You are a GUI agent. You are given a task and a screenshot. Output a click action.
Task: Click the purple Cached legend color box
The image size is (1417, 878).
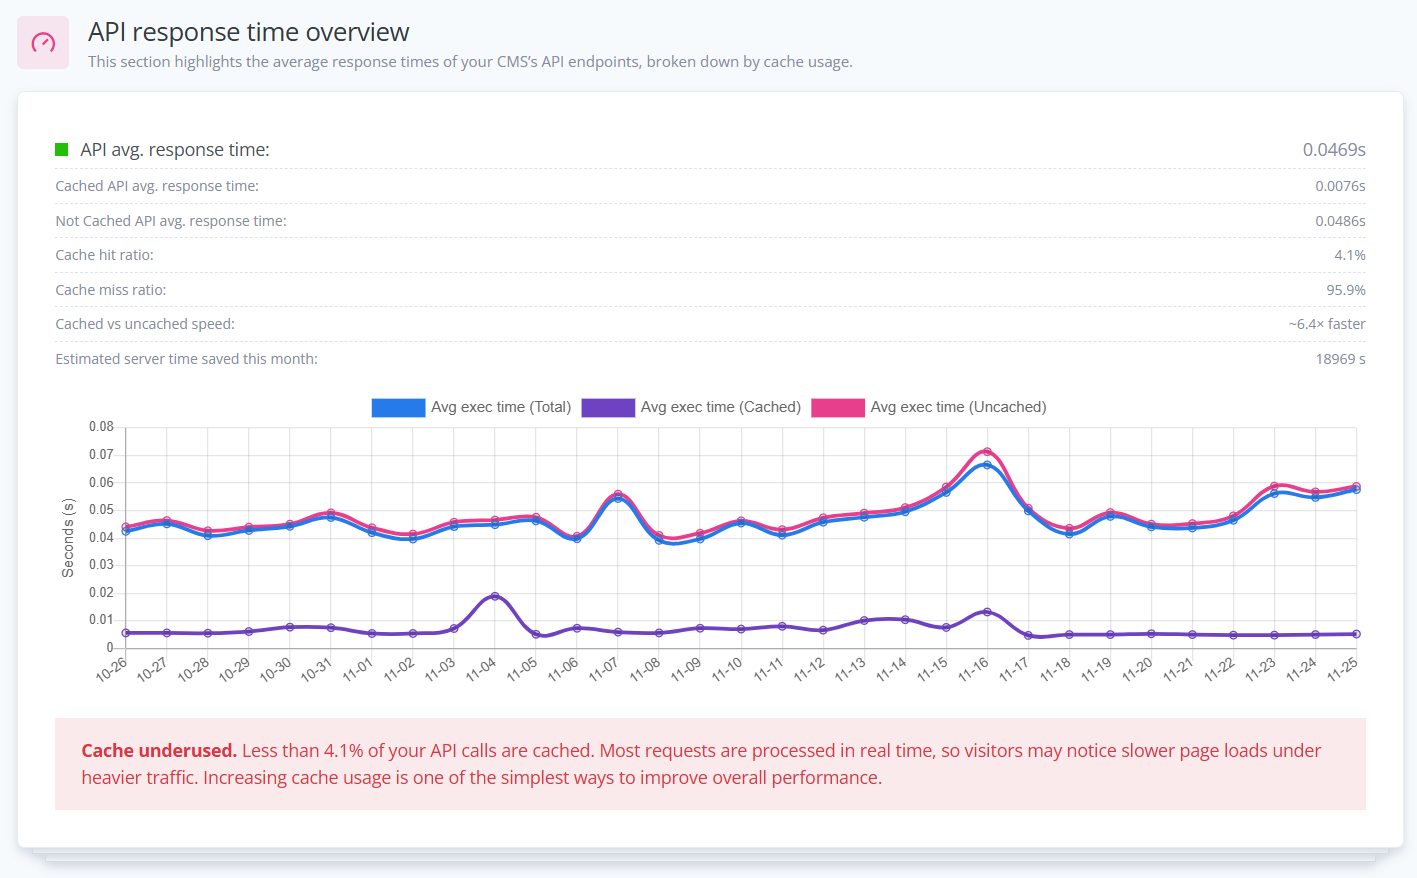coord(608,408)
